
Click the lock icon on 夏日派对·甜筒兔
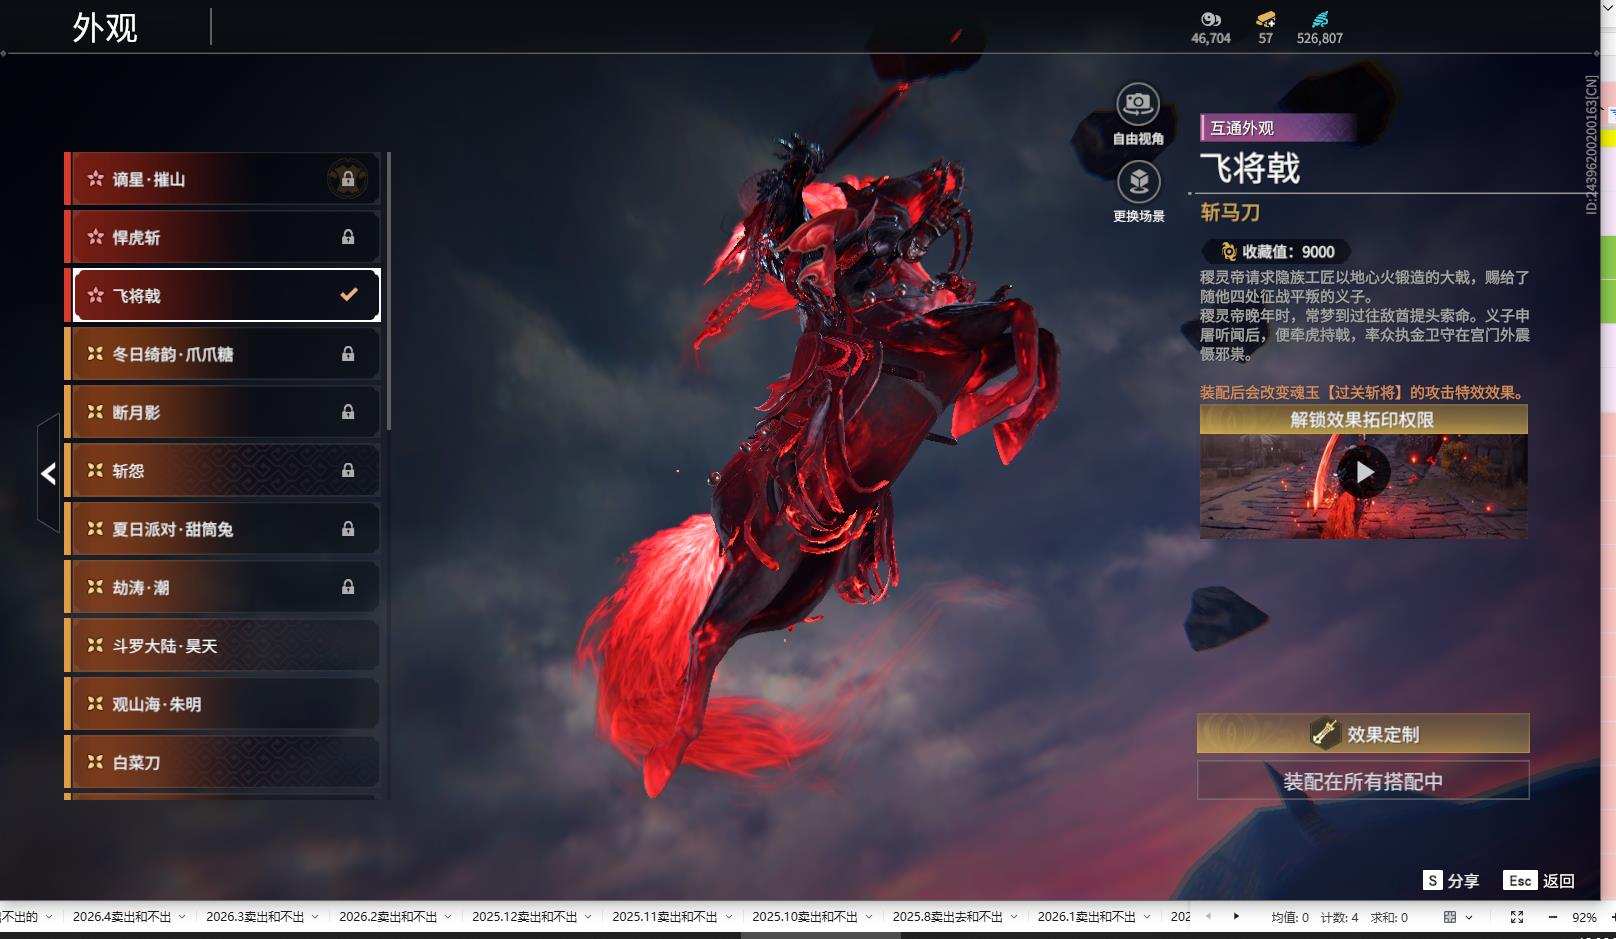[348, 529]
